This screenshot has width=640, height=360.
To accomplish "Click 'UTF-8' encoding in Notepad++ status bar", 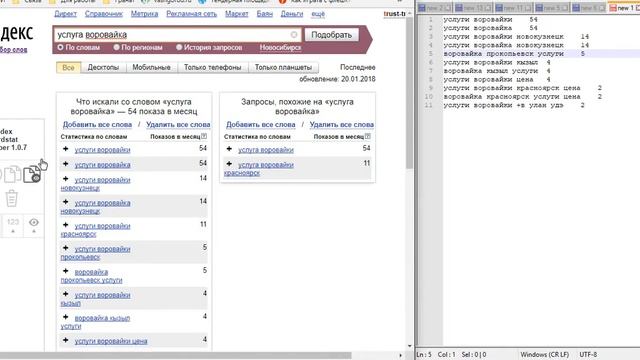I will pyautogui.click(x=588, y=355).
